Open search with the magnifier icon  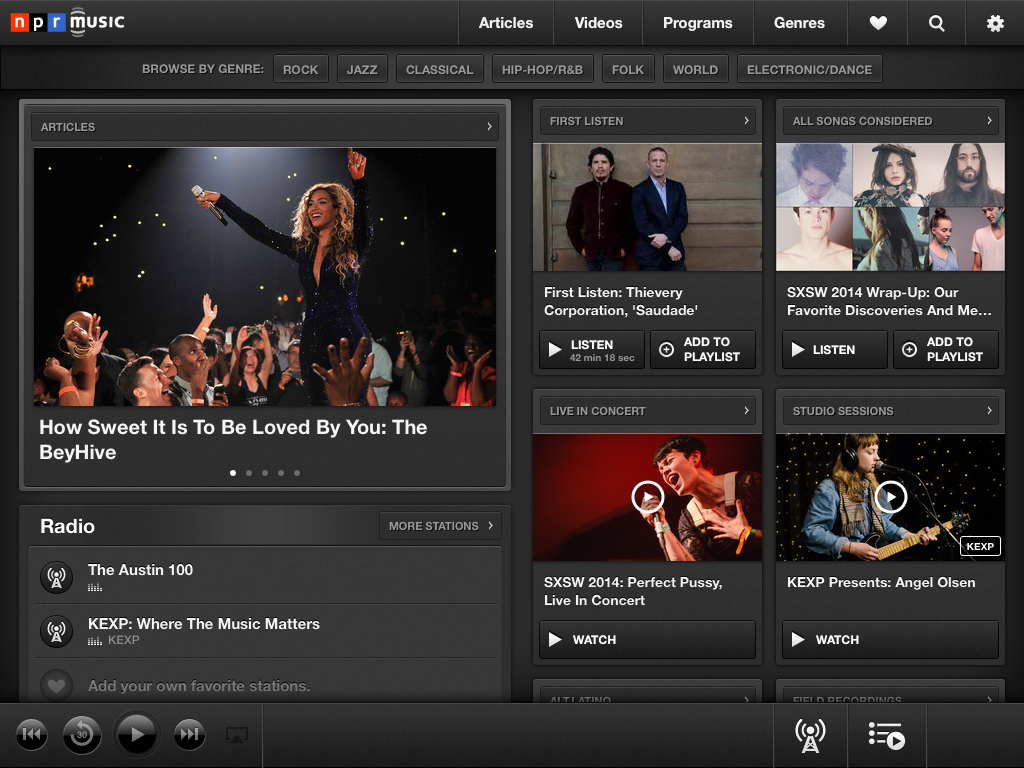pos(936,23)
